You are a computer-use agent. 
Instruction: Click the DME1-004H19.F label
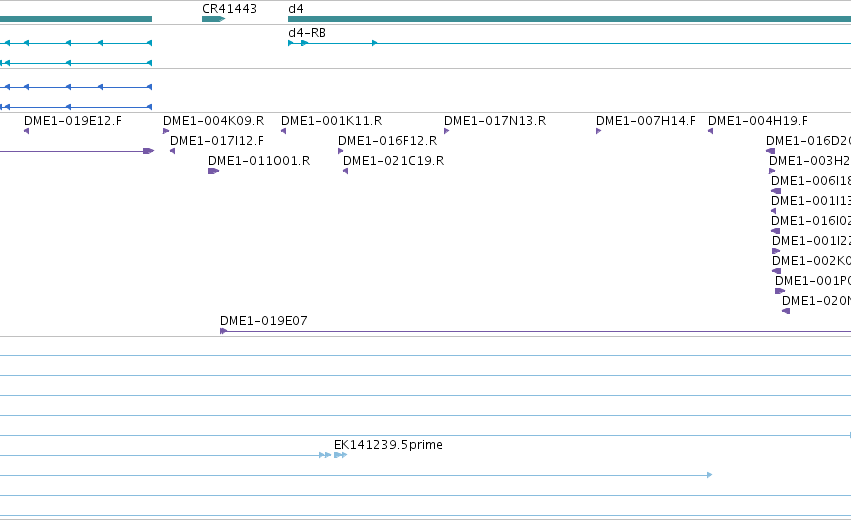[x=758, y=121]
